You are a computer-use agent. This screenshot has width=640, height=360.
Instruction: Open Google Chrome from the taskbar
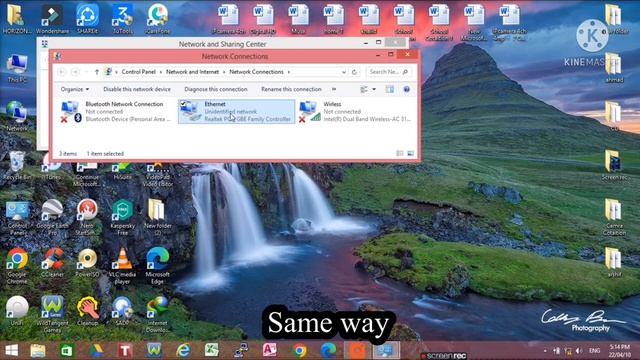coord(299,351)
